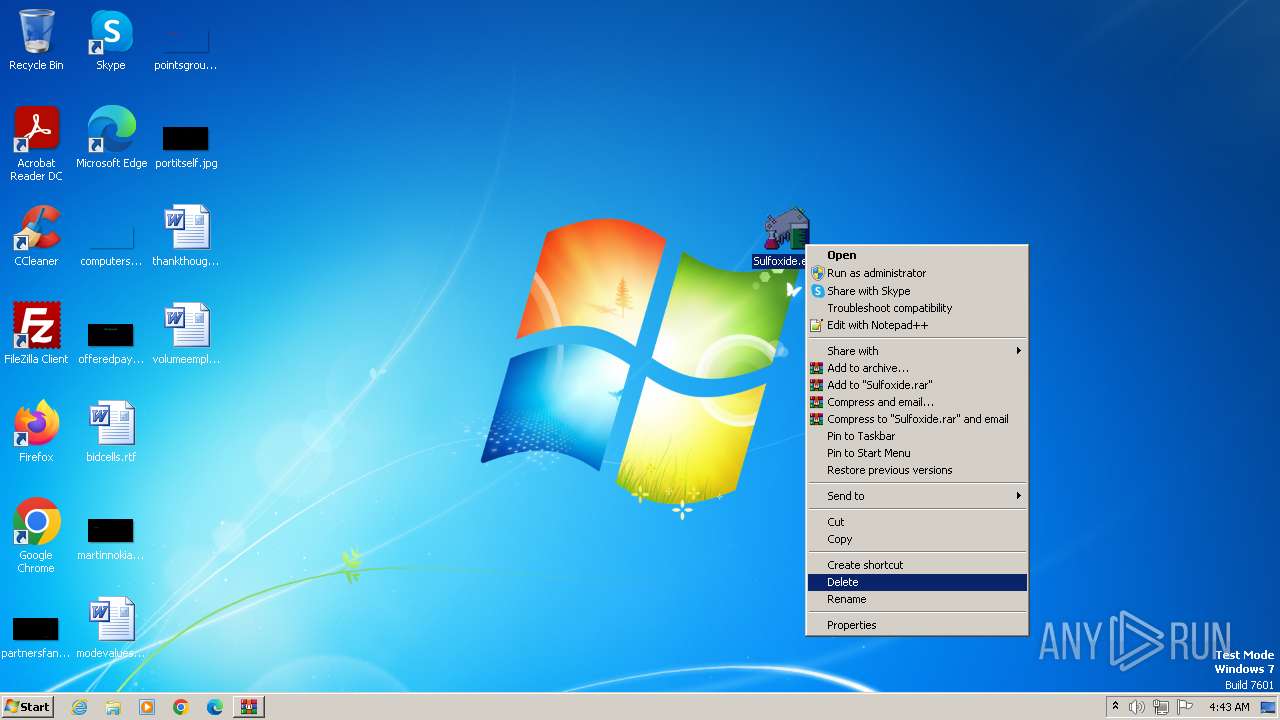Image resolution: width=1280 pixels, height=720 pixels.
Task: Select the Acrobat Reader DC shortcut
Action: click(x=36, y=144)
